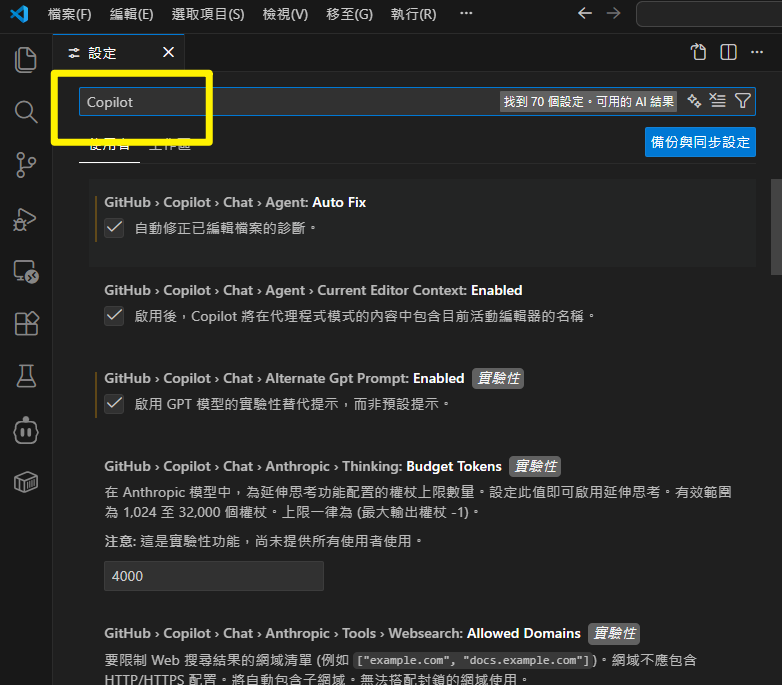Viewport: 782px width, 685px height.
Task: Click the title bar command center search
Action: (x=709, y=14)
